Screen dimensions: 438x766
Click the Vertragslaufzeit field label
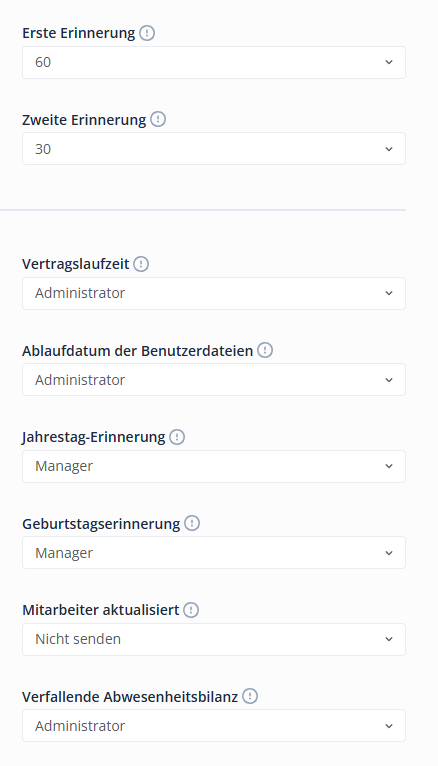(x=76, y=264)
